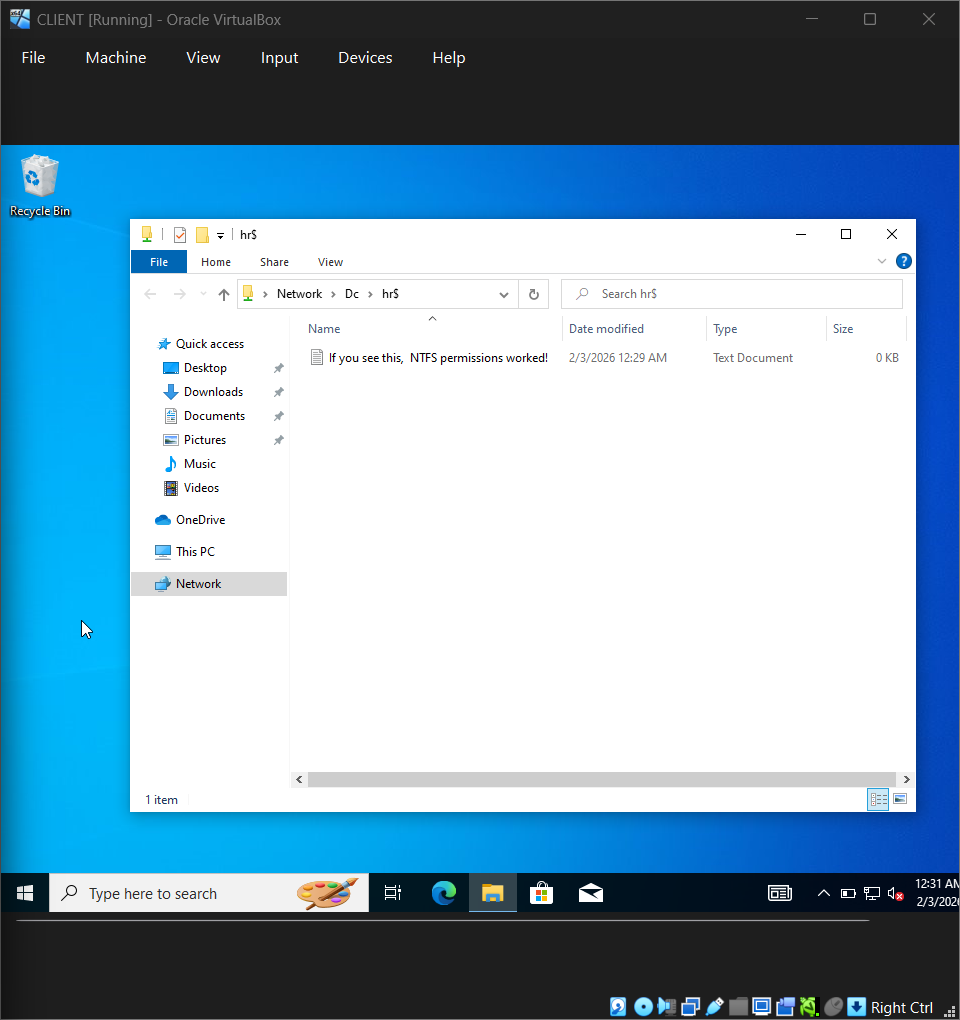Open Microsoft Store from the taskbar

[x=541, y=893]
